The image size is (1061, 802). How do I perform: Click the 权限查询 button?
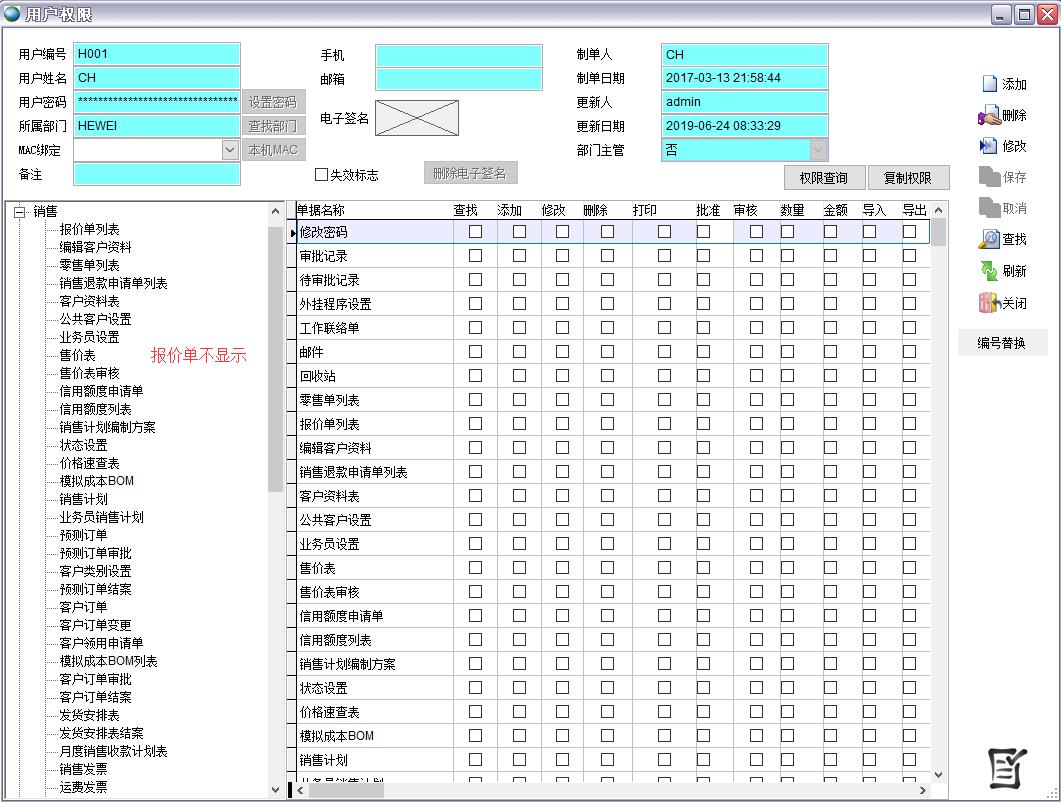pyautogui.click(x=823, y=178)
